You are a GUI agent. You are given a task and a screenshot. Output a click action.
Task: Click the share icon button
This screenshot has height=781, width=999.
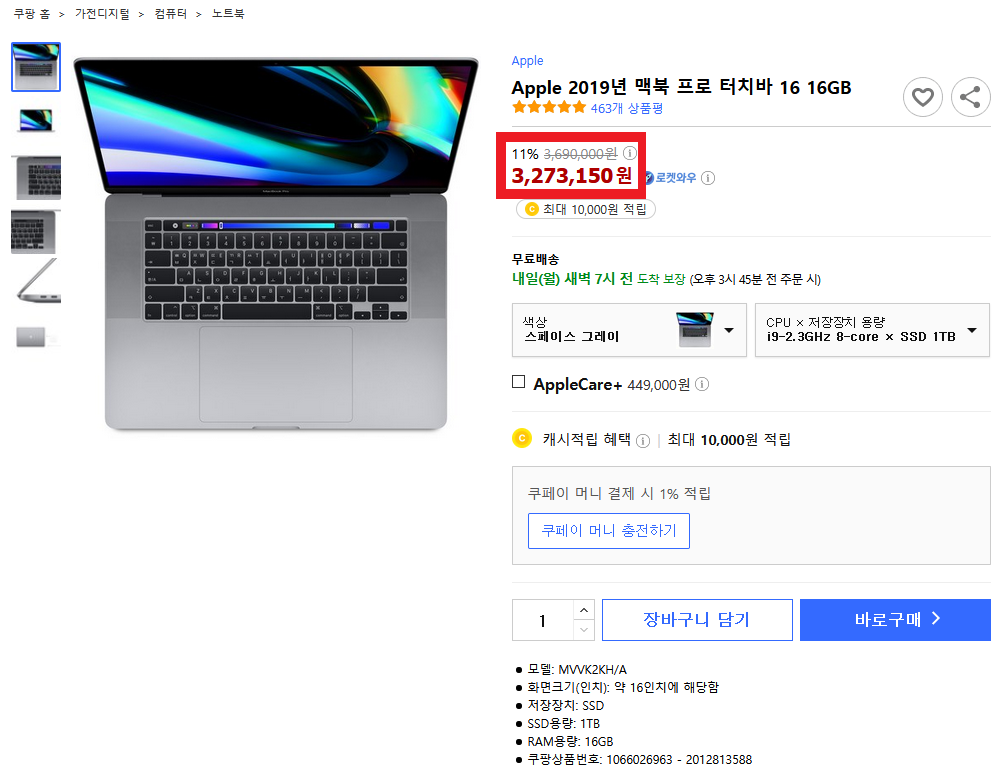pos(970,97)
